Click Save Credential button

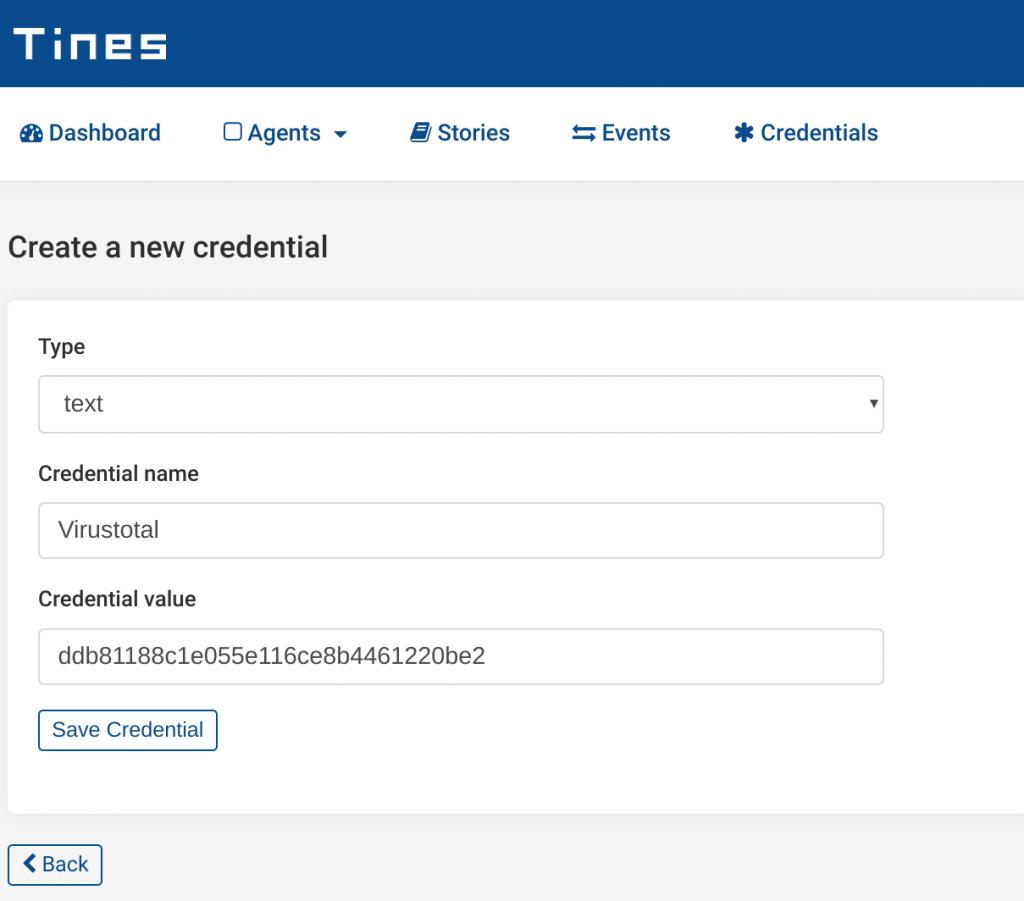[128, 730]
